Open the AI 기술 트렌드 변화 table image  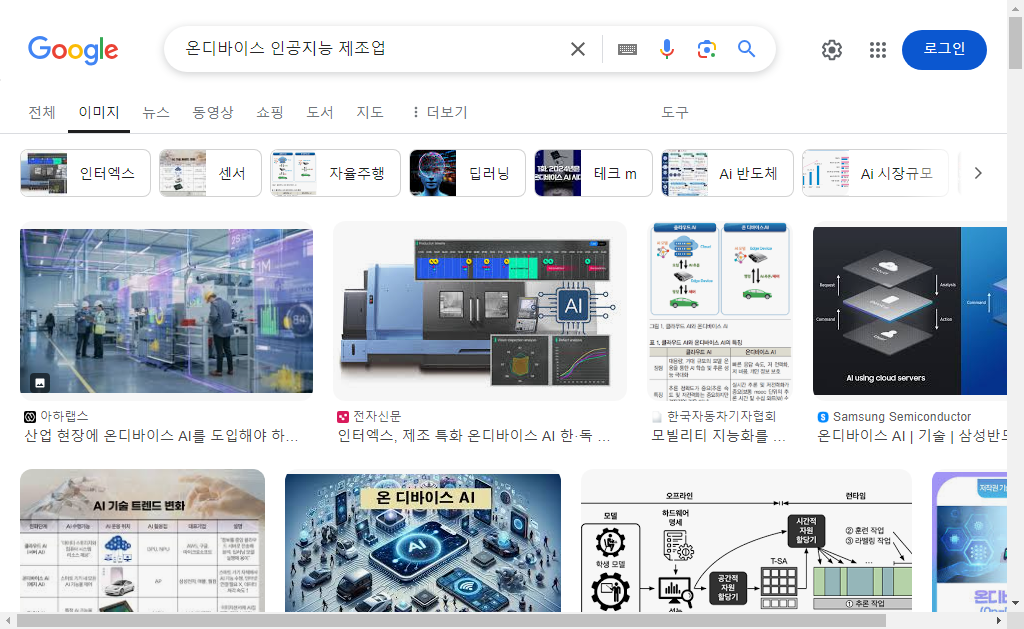click(142, 541)
